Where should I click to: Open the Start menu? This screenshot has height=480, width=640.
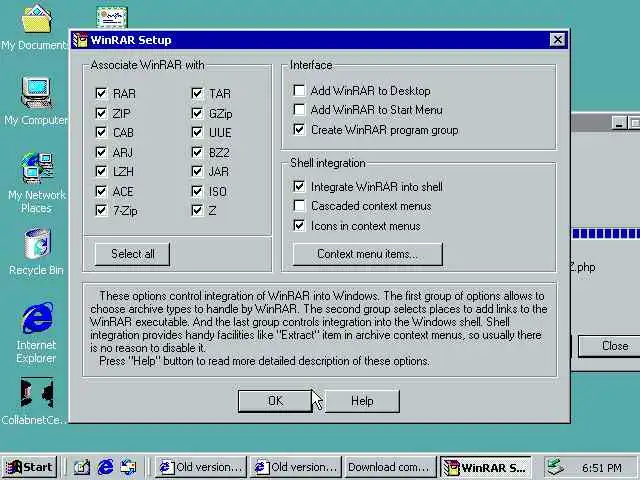click(29, 467)
